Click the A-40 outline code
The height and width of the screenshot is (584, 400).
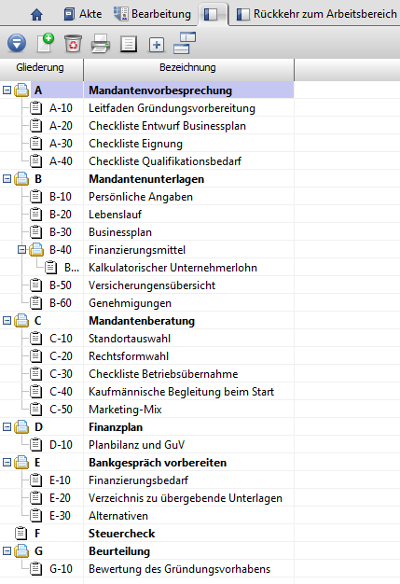(61, 161)
